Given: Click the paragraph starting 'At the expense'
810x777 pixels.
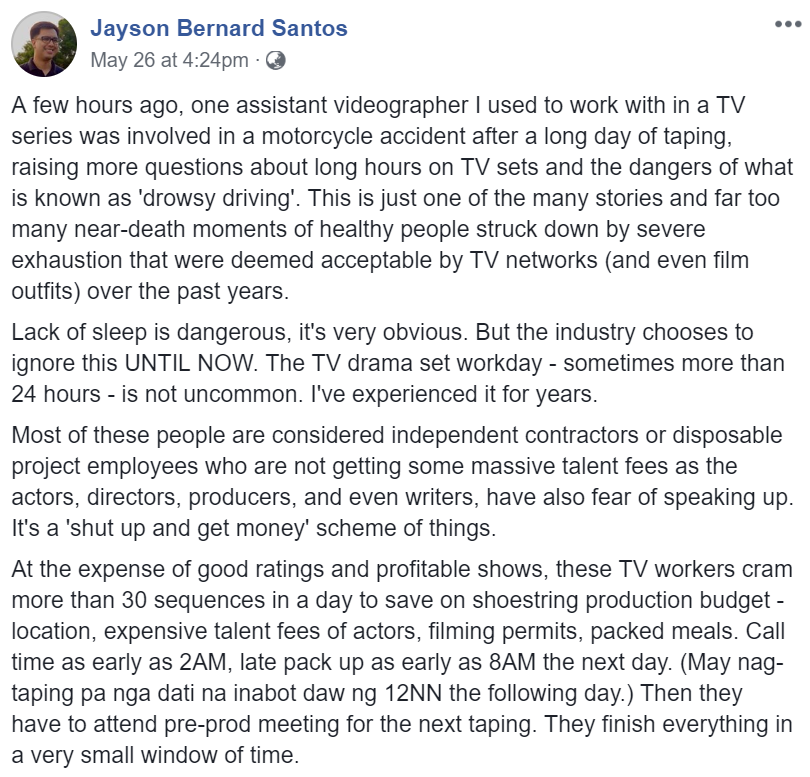Looking at the screenshot, I should click(402, 662).
